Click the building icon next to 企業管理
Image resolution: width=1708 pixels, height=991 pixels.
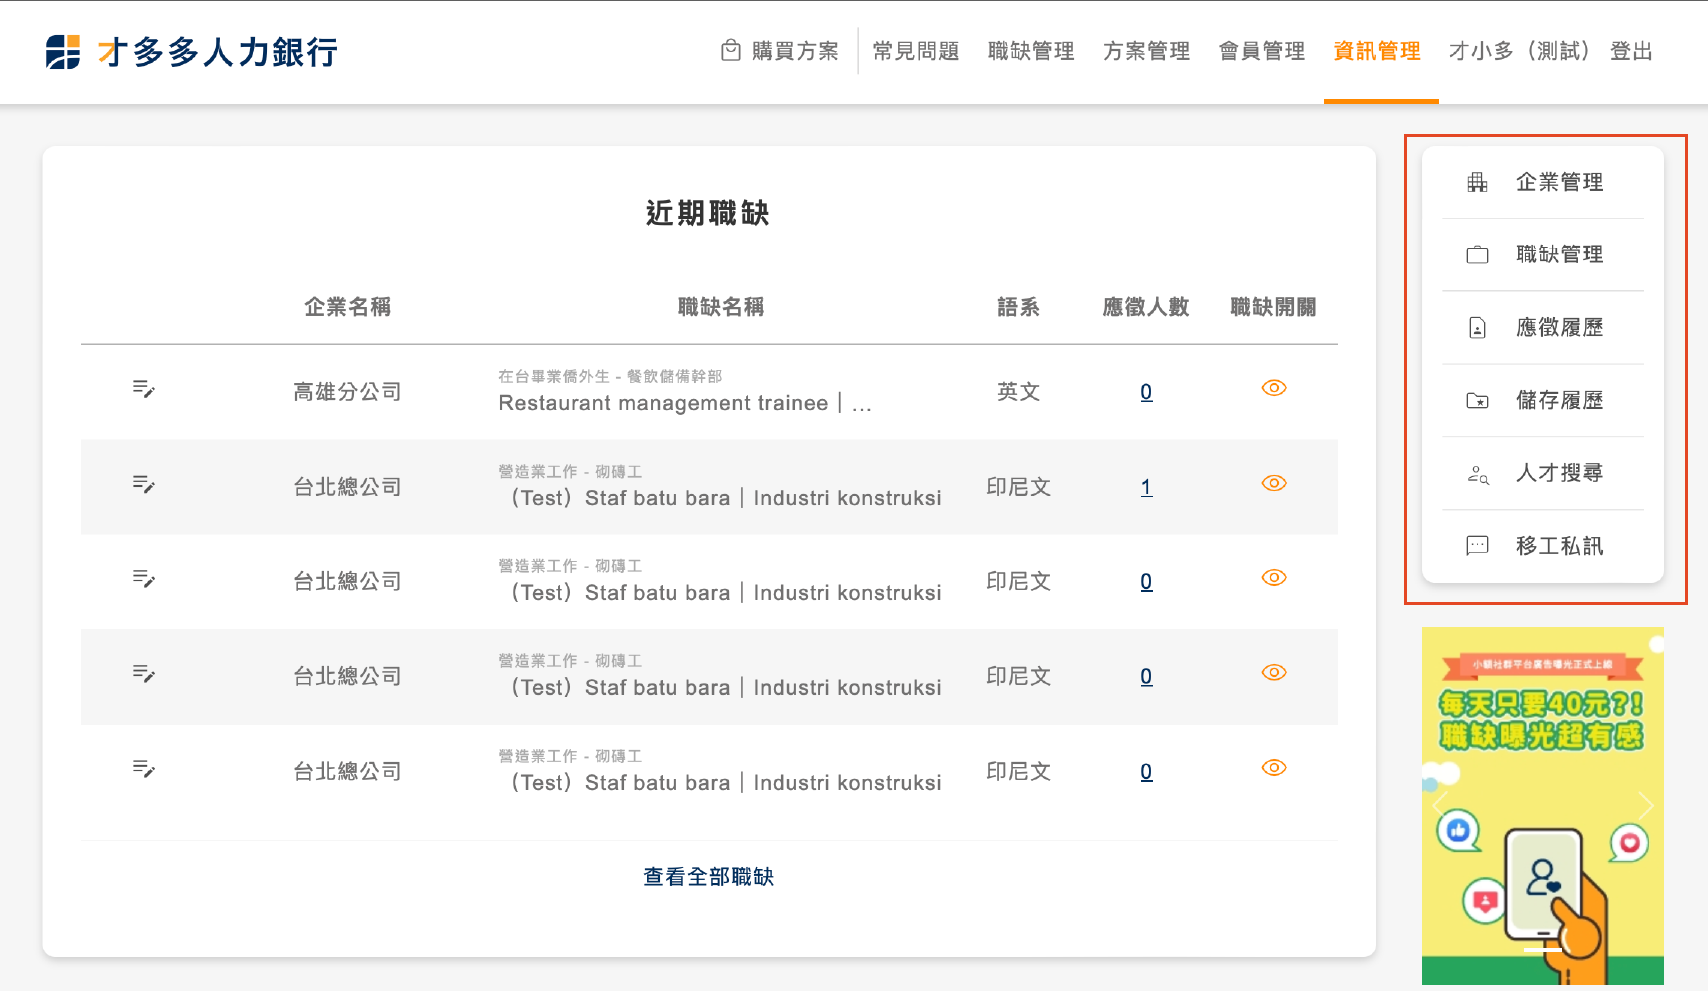click(1477, 182)
